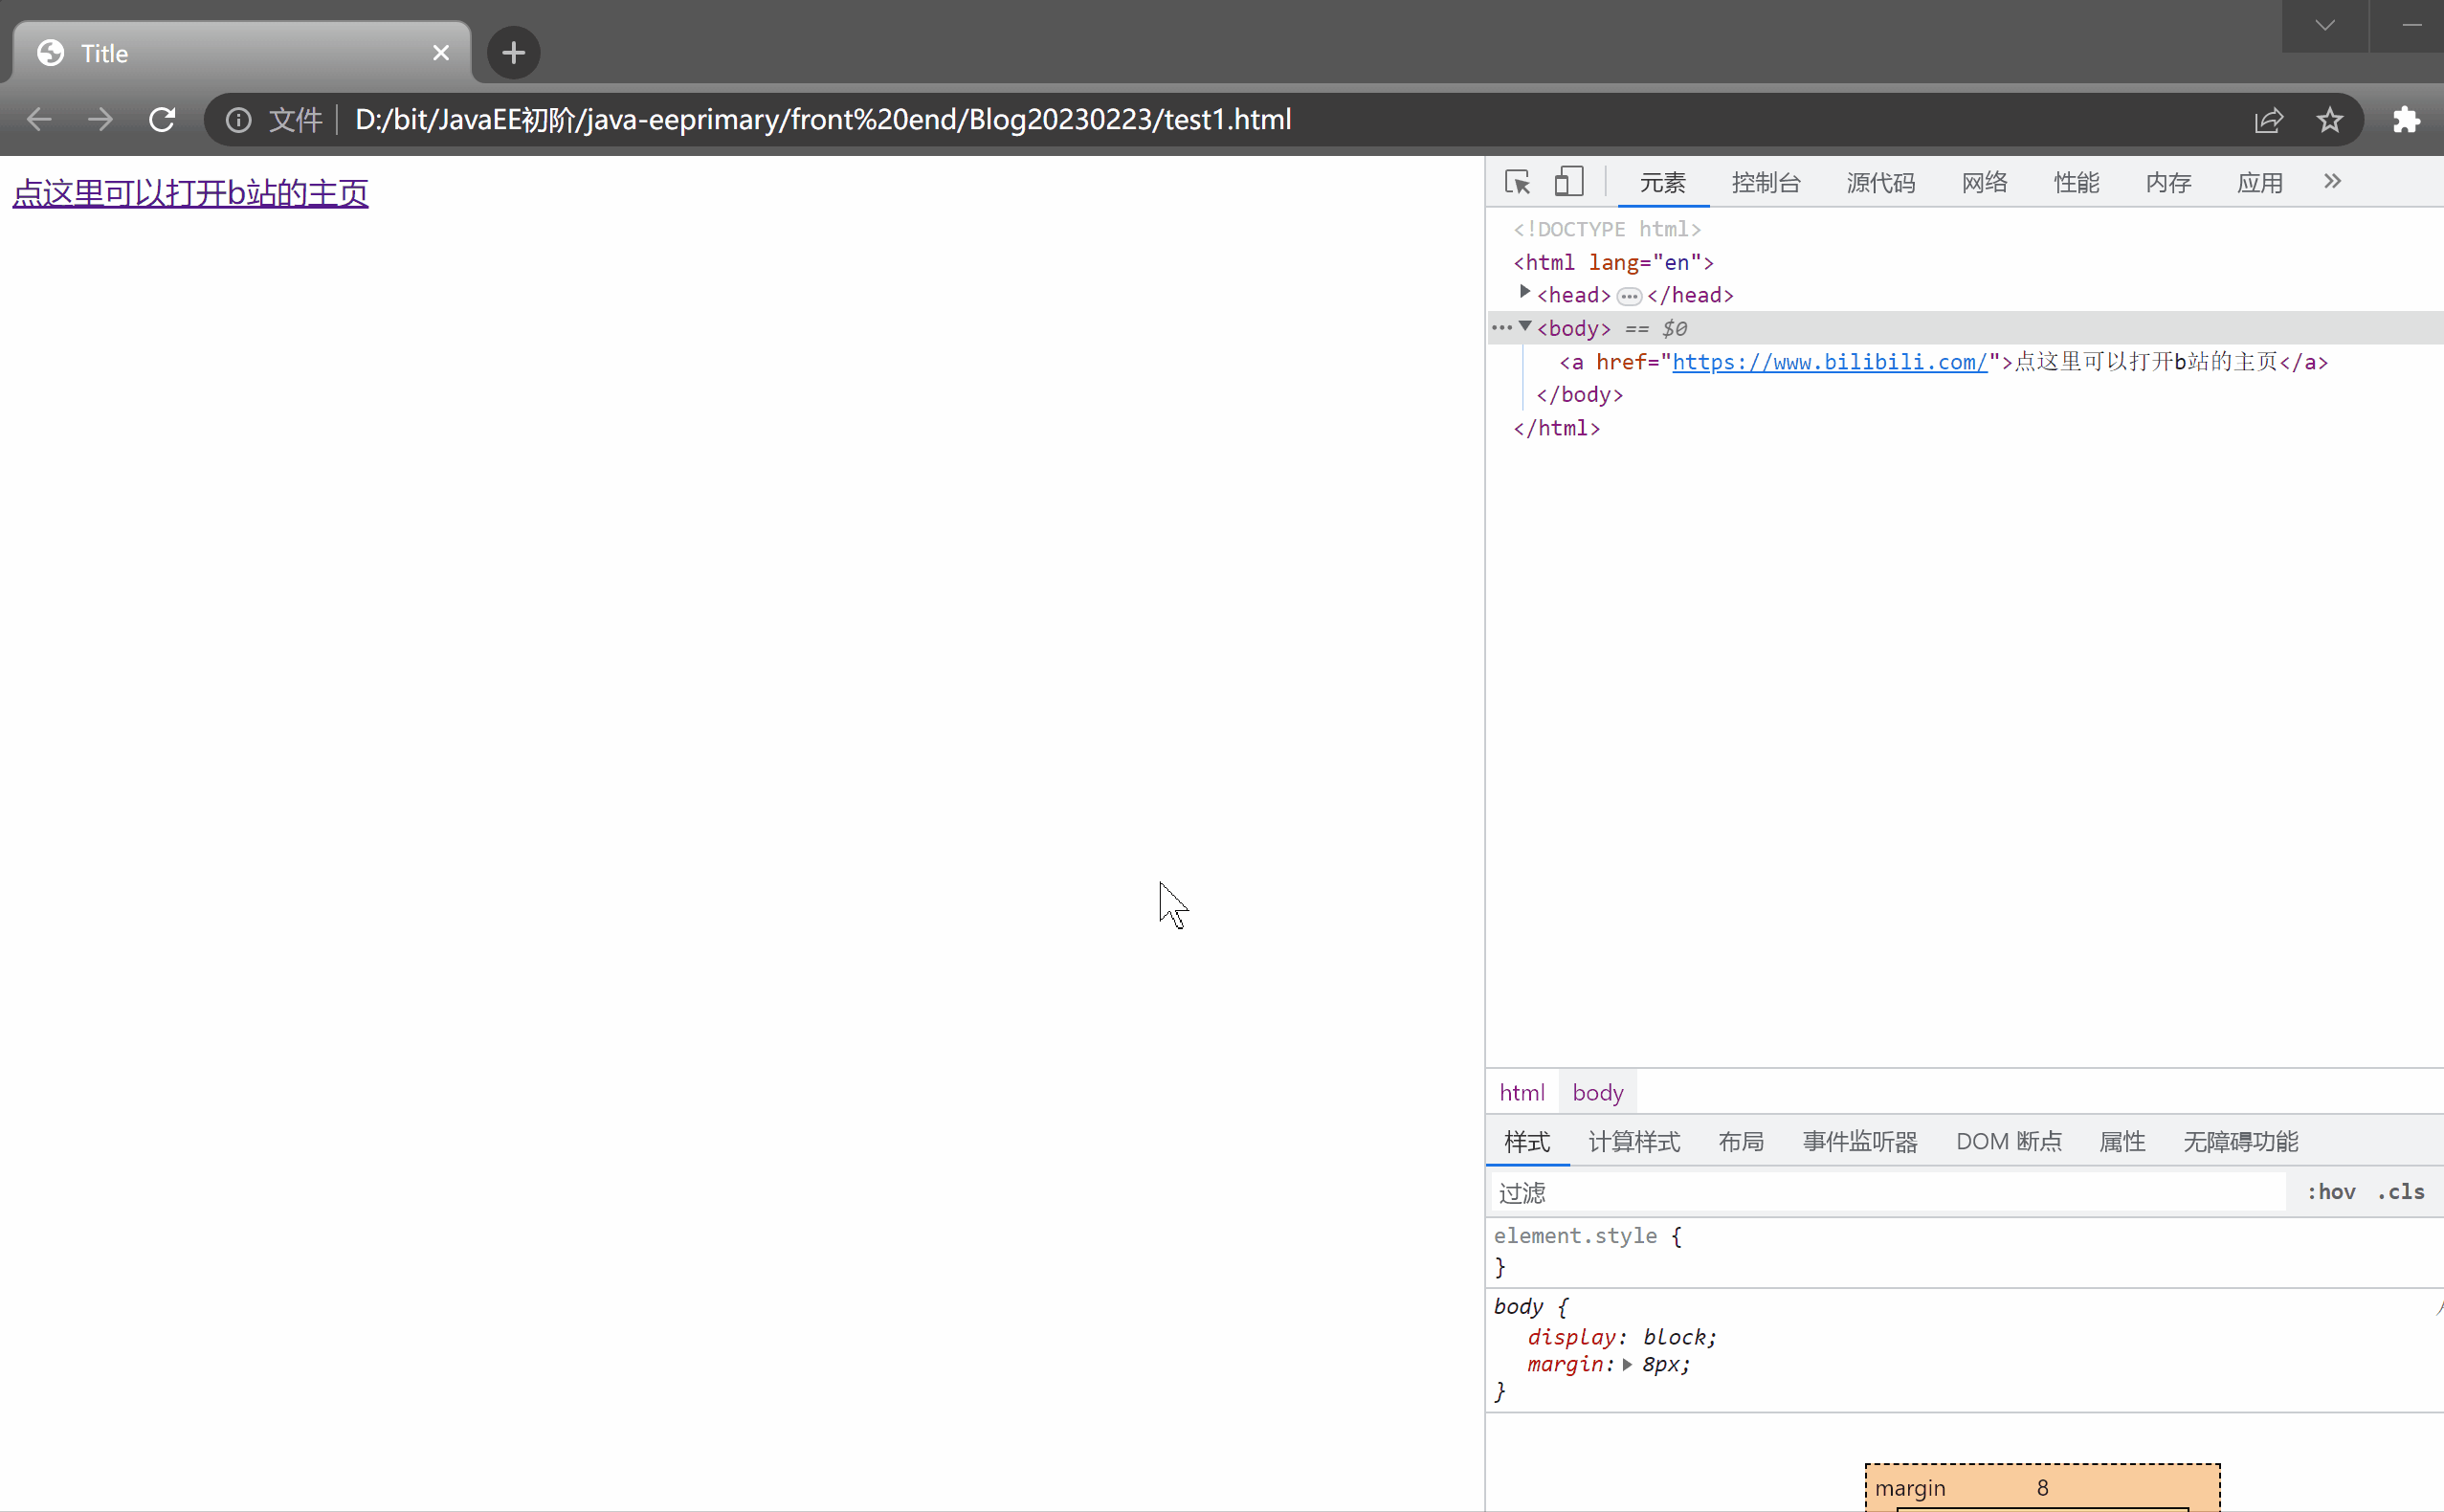Open the 性能 tab
Viewport: 2444px width, 1512px height.
pos(2077,183)
